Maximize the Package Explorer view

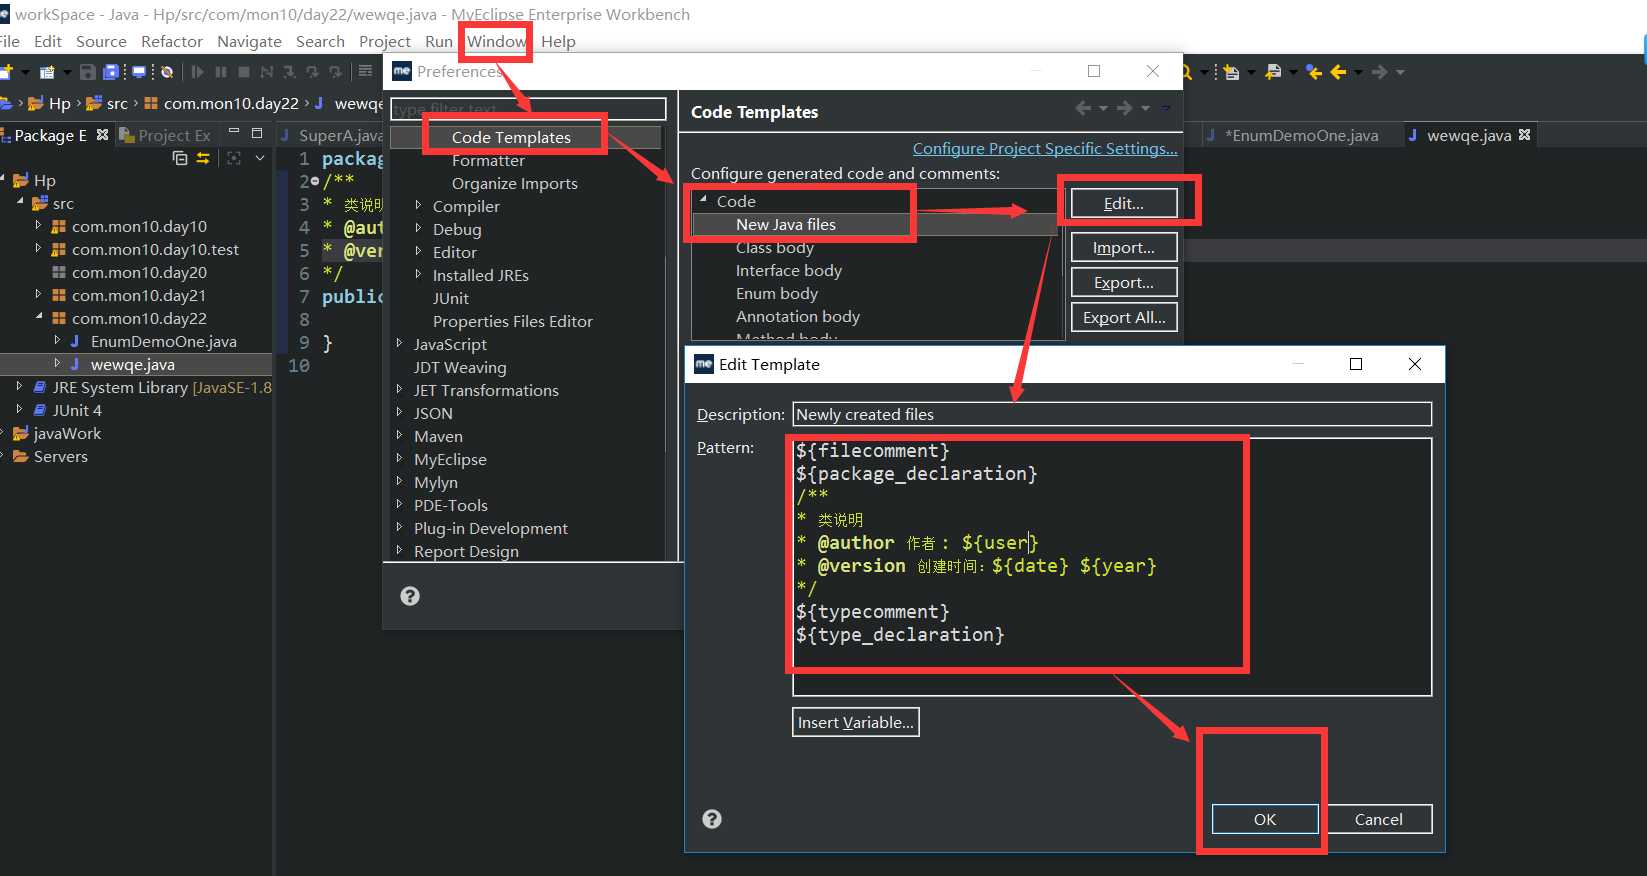[257, 132]
